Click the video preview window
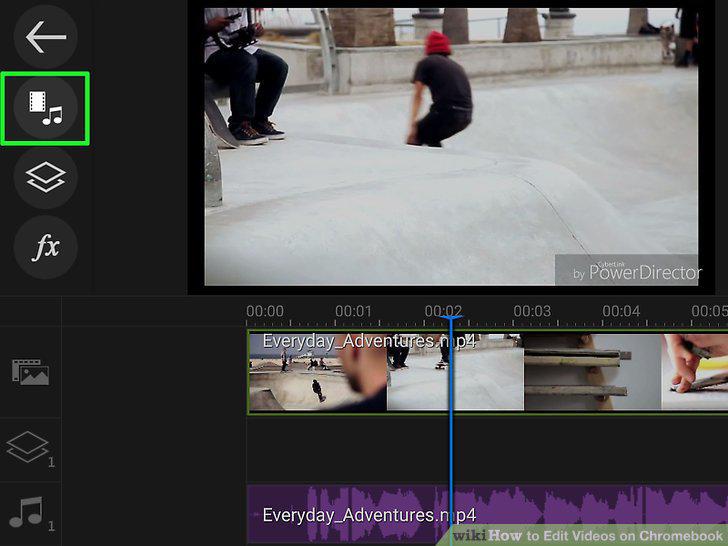Viewport: 728px width, 546px height. pyautogui.click(x=451, y=147)
